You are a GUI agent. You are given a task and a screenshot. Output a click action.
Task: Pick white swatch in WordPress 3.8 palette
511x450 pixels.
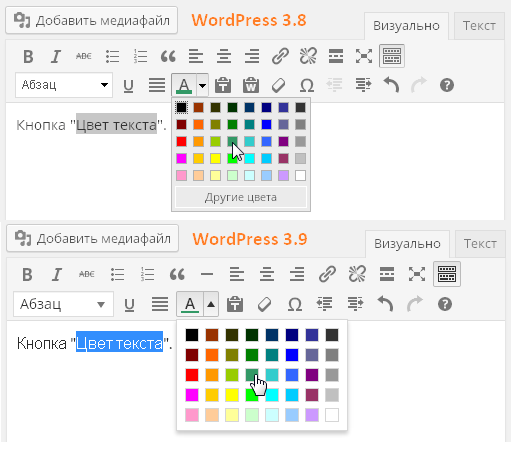300,175
